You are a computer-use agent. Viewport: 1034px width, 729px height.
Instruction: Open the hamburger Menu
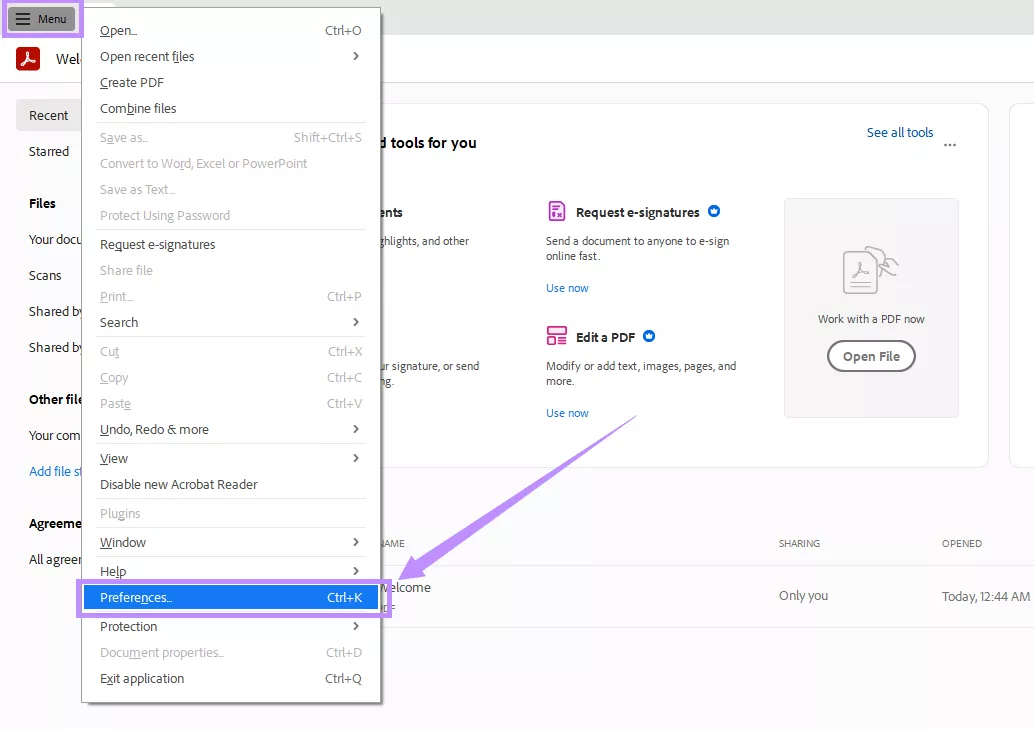42,18
